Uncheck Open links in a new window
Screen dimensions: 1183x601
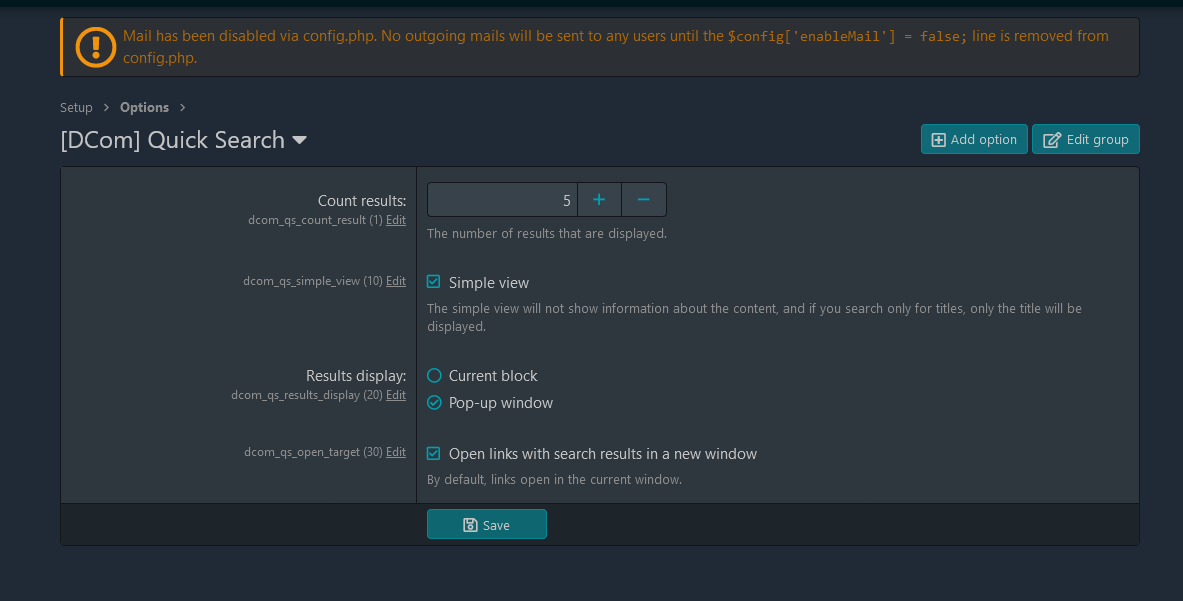click(434, 454)
